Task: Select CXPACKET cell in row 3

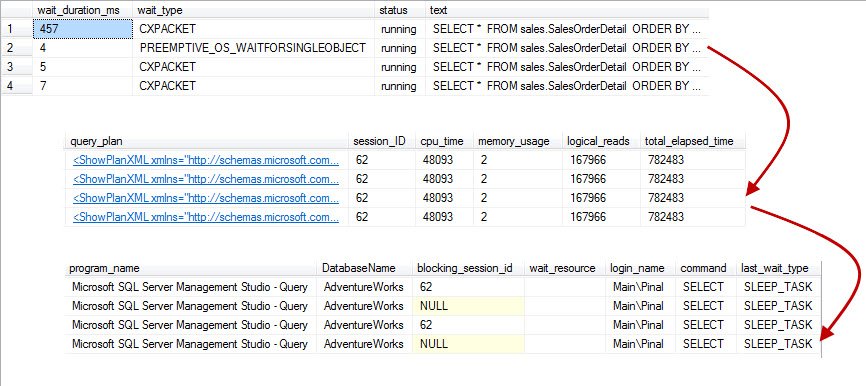Action: [254, 67]
